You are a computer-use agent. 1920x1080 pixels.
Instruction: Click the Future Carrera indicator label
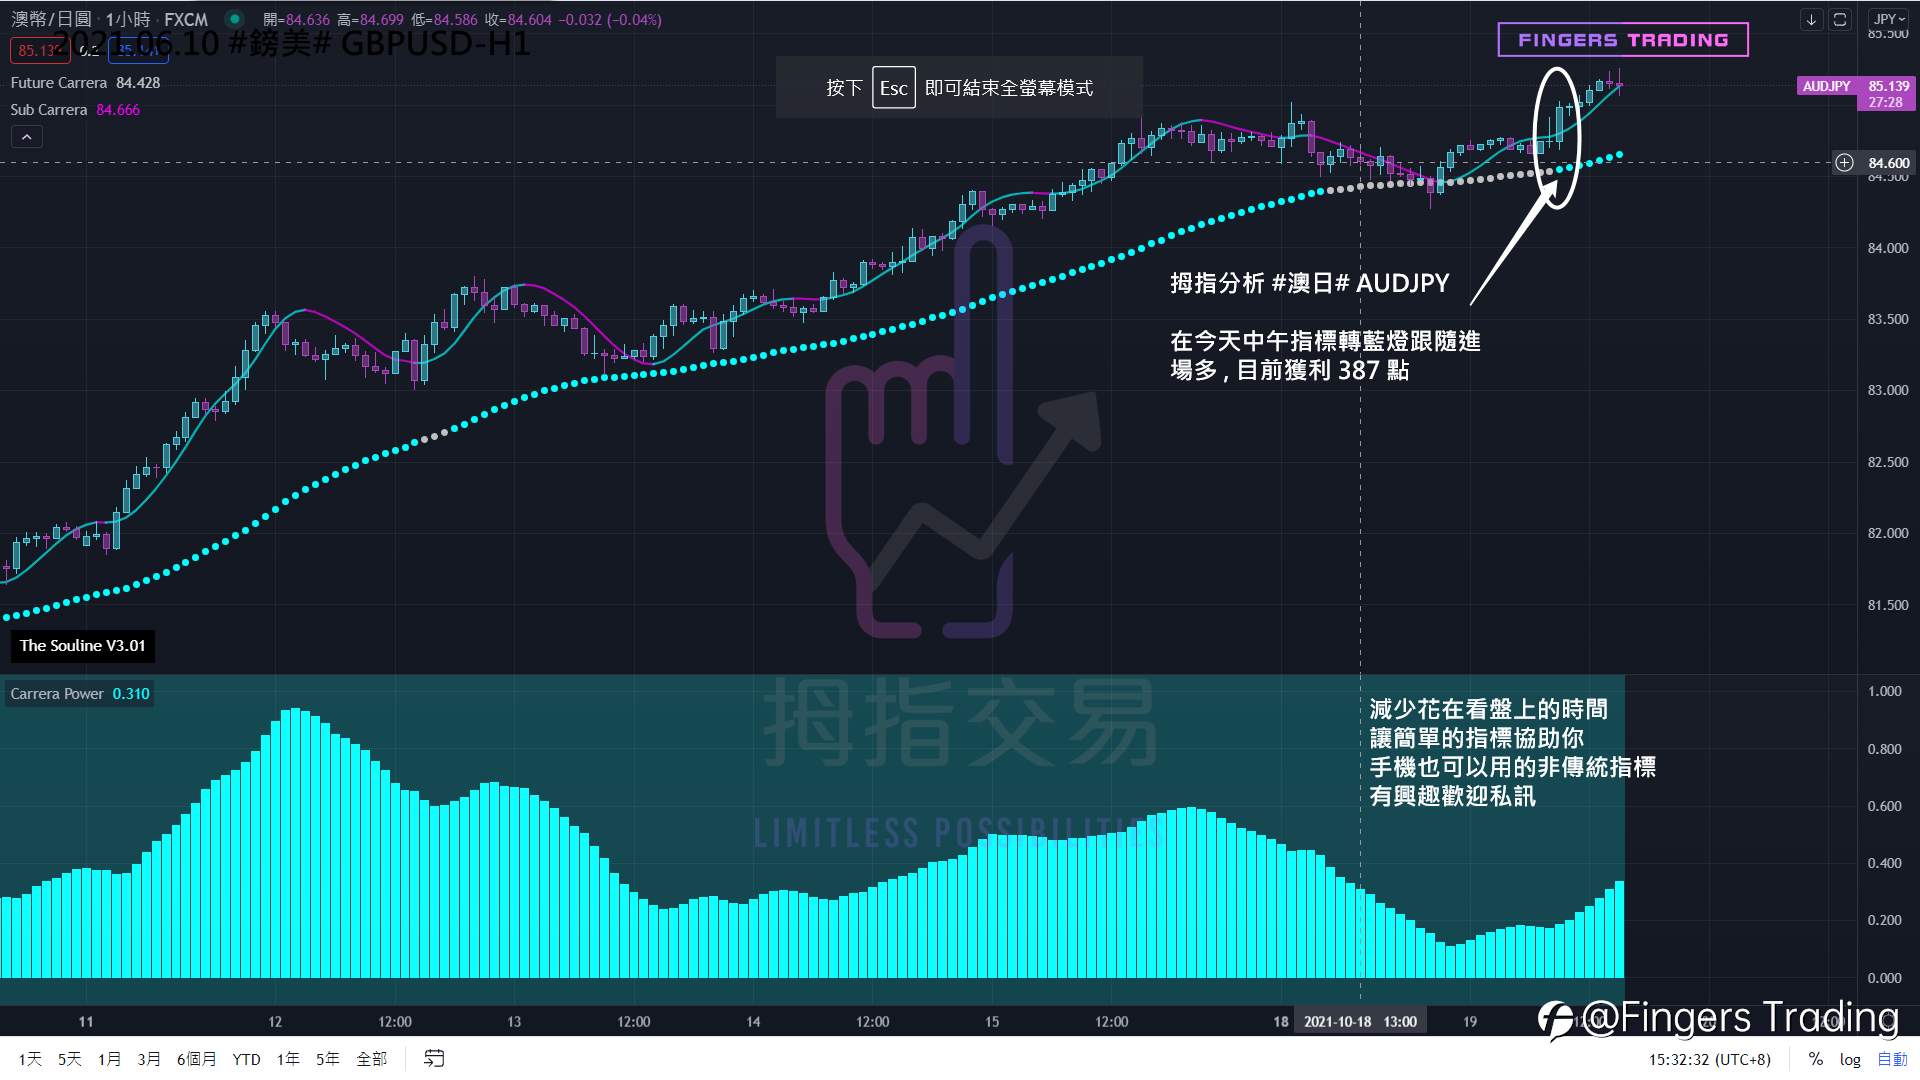pyautogui.click(x=58, y=83)
